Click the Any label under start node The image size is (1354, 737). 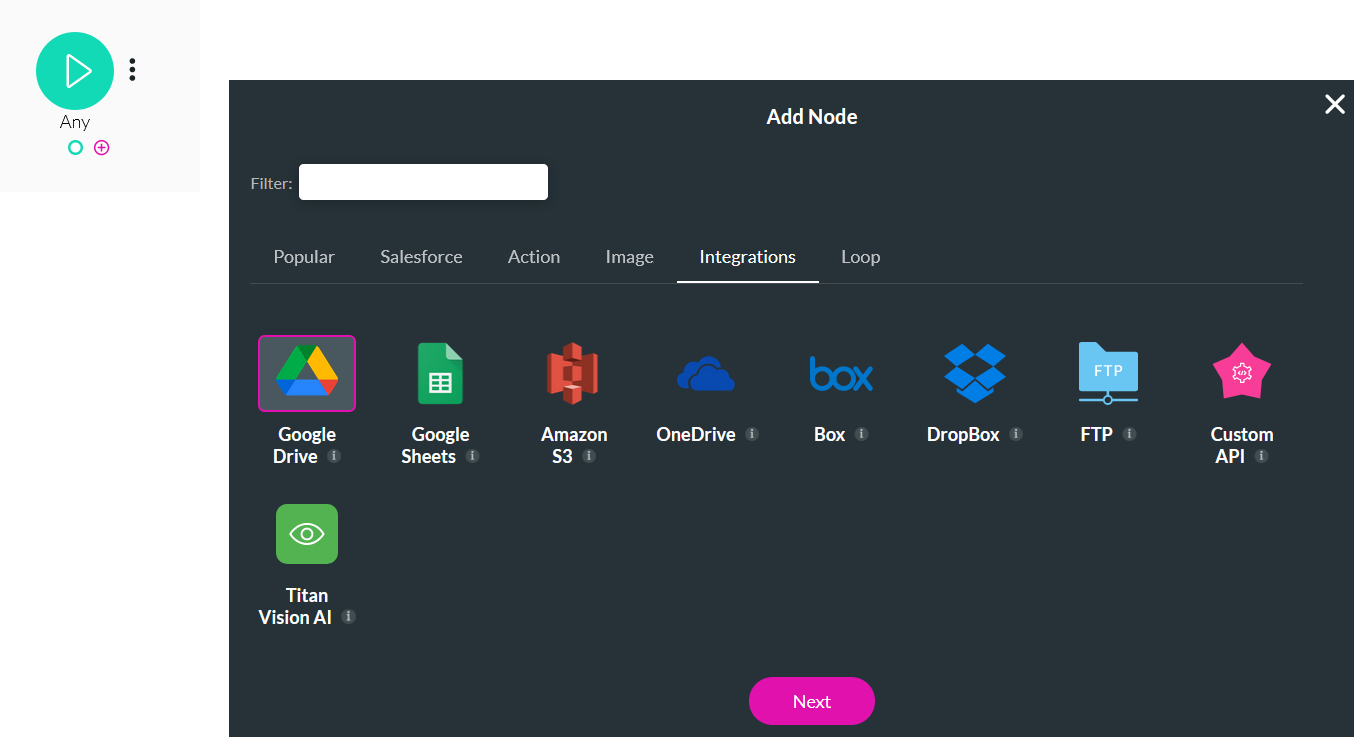click(75, 122)
